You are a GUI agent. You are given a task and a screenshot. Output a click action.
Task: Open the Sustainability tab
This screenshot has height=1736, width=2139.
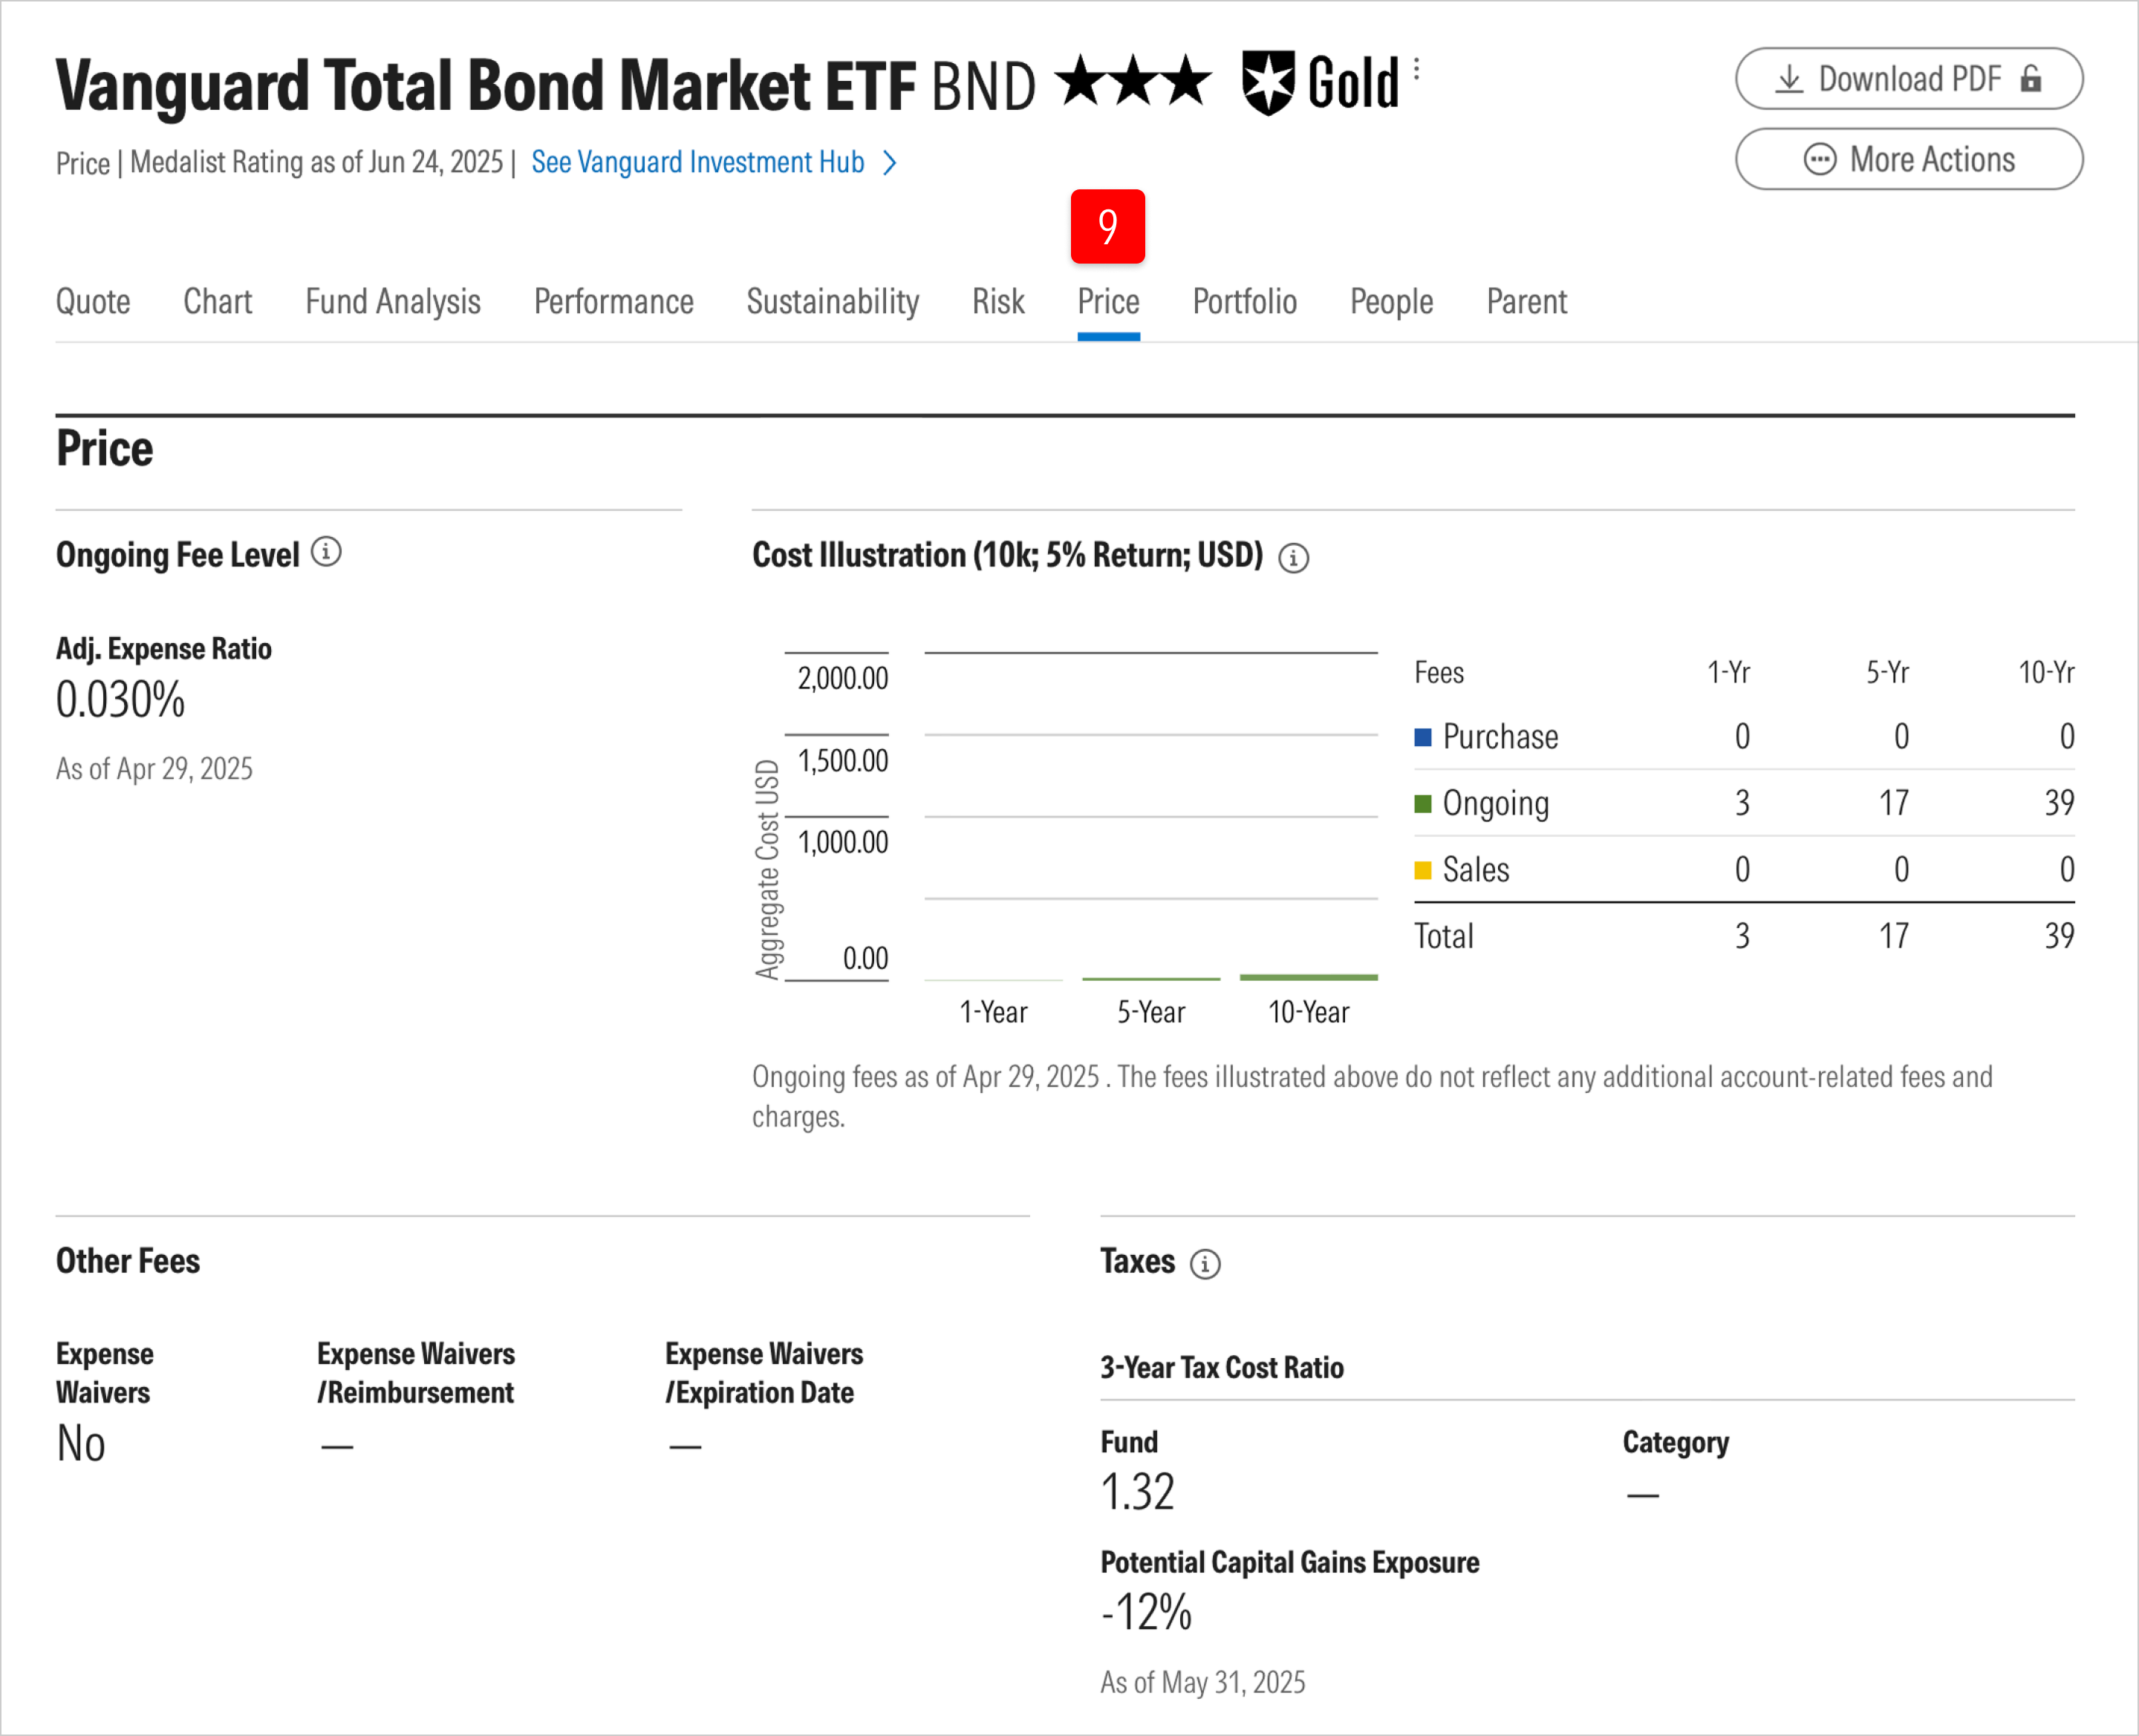[833, 301]
